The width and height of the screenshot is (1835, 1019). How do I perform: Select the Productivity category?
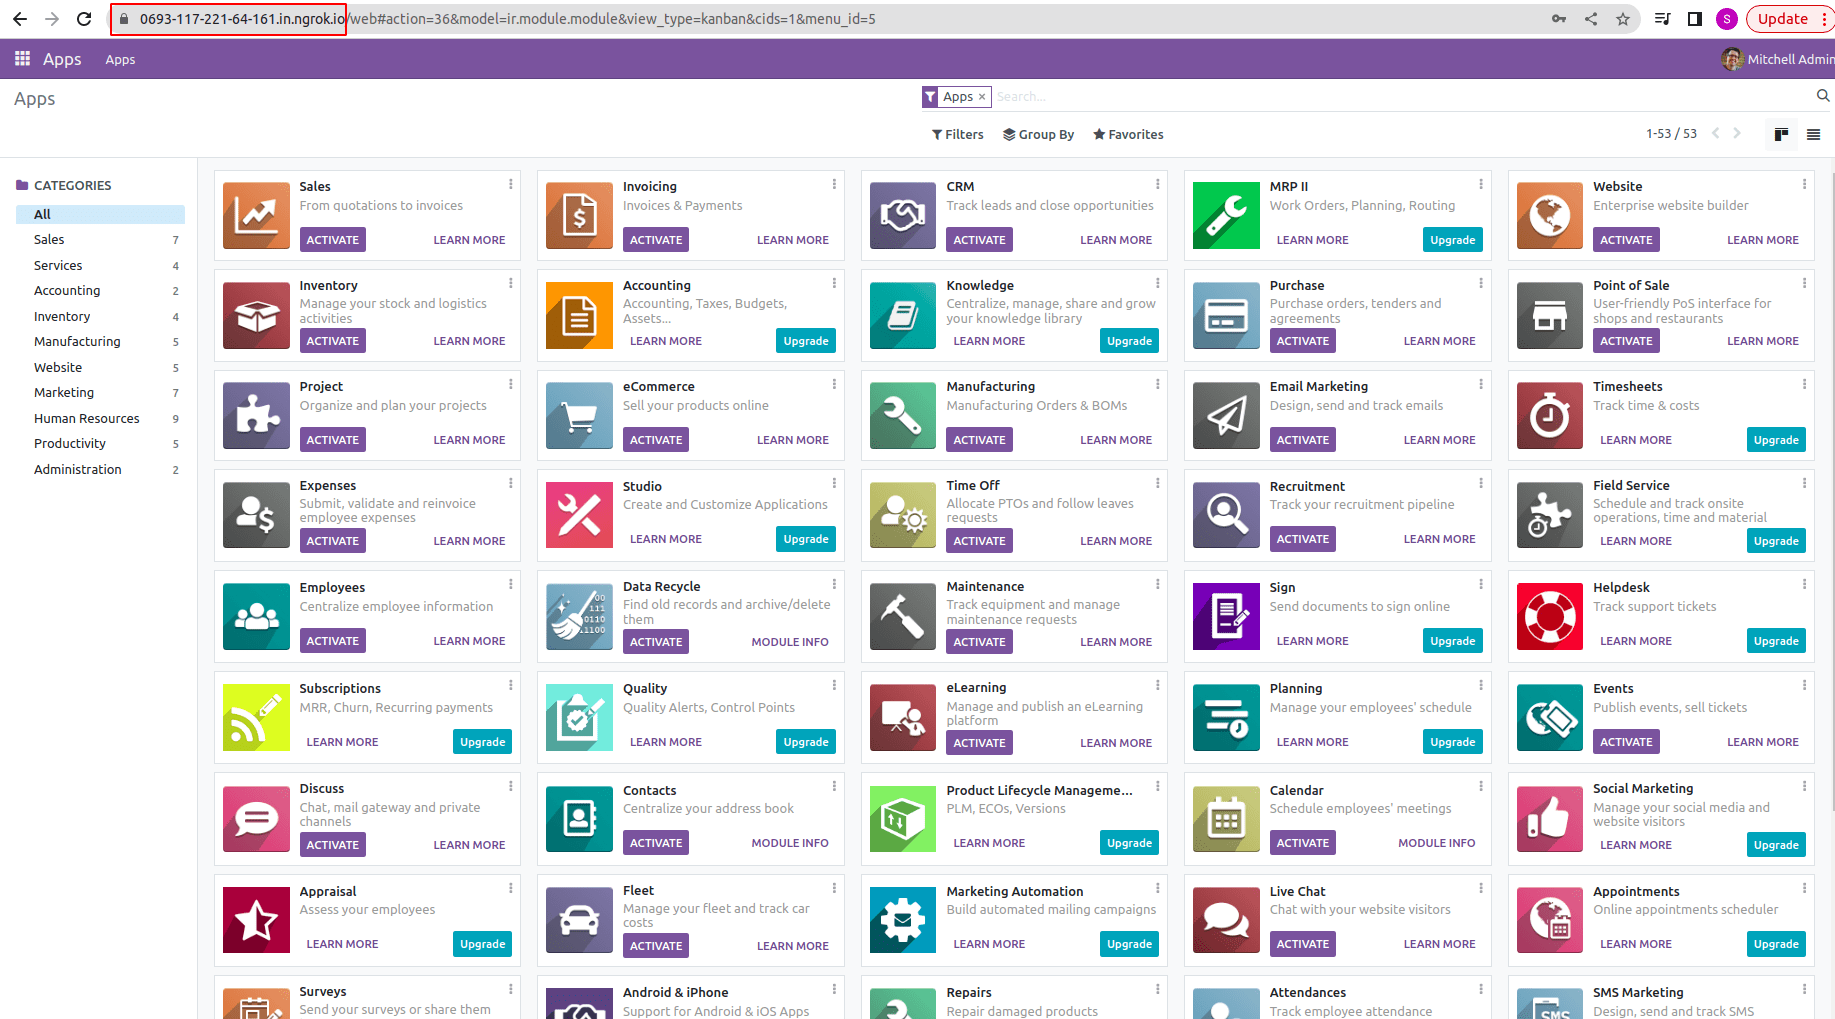coord(100,444)
